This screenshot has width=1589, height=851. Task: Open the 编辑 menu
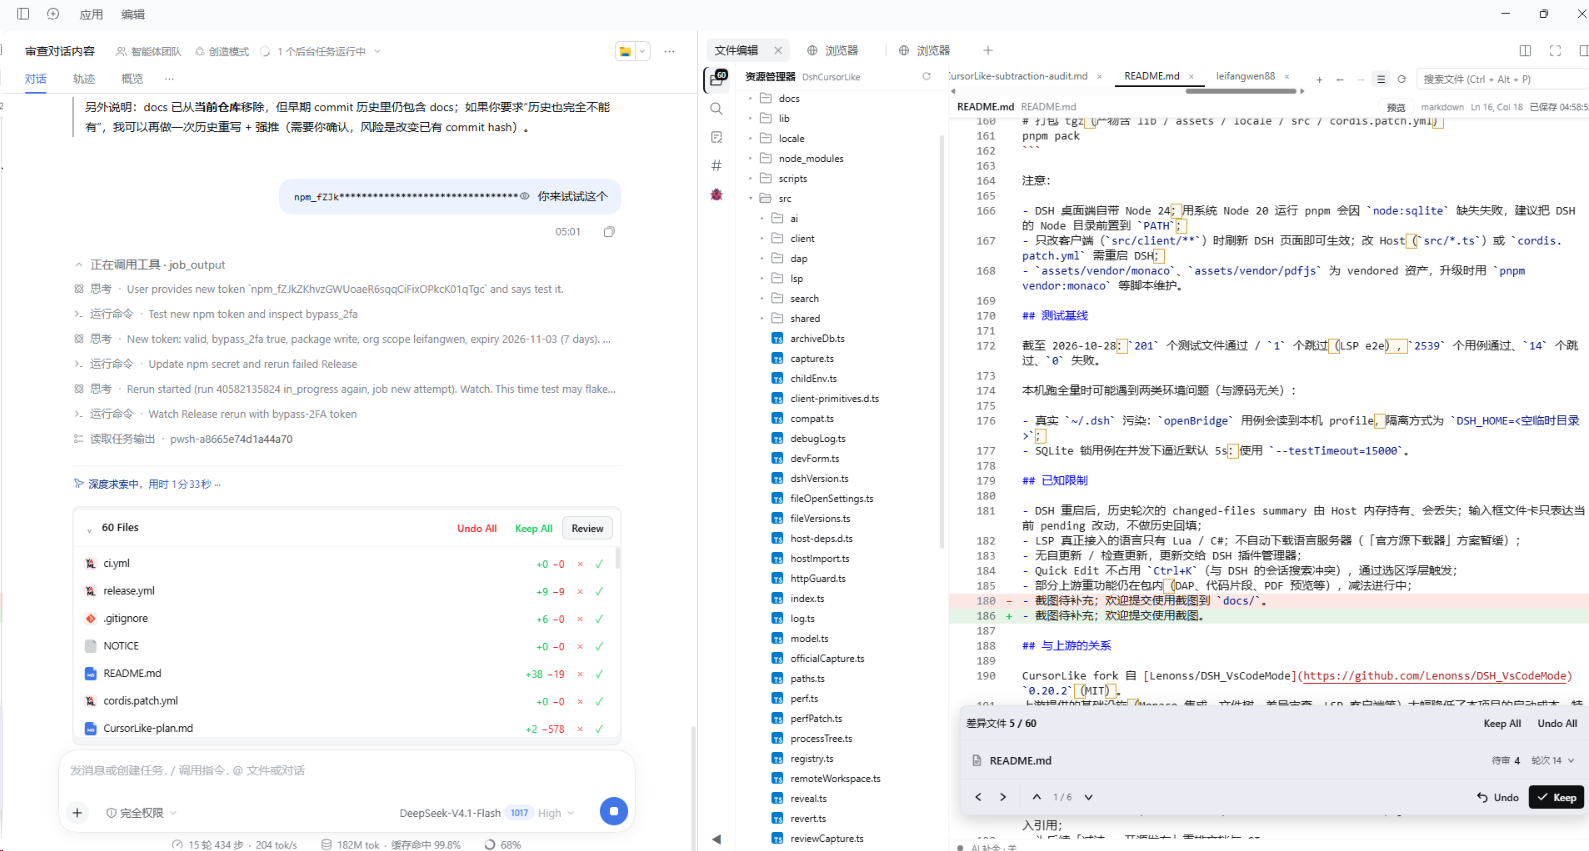(x=133, y=15)
